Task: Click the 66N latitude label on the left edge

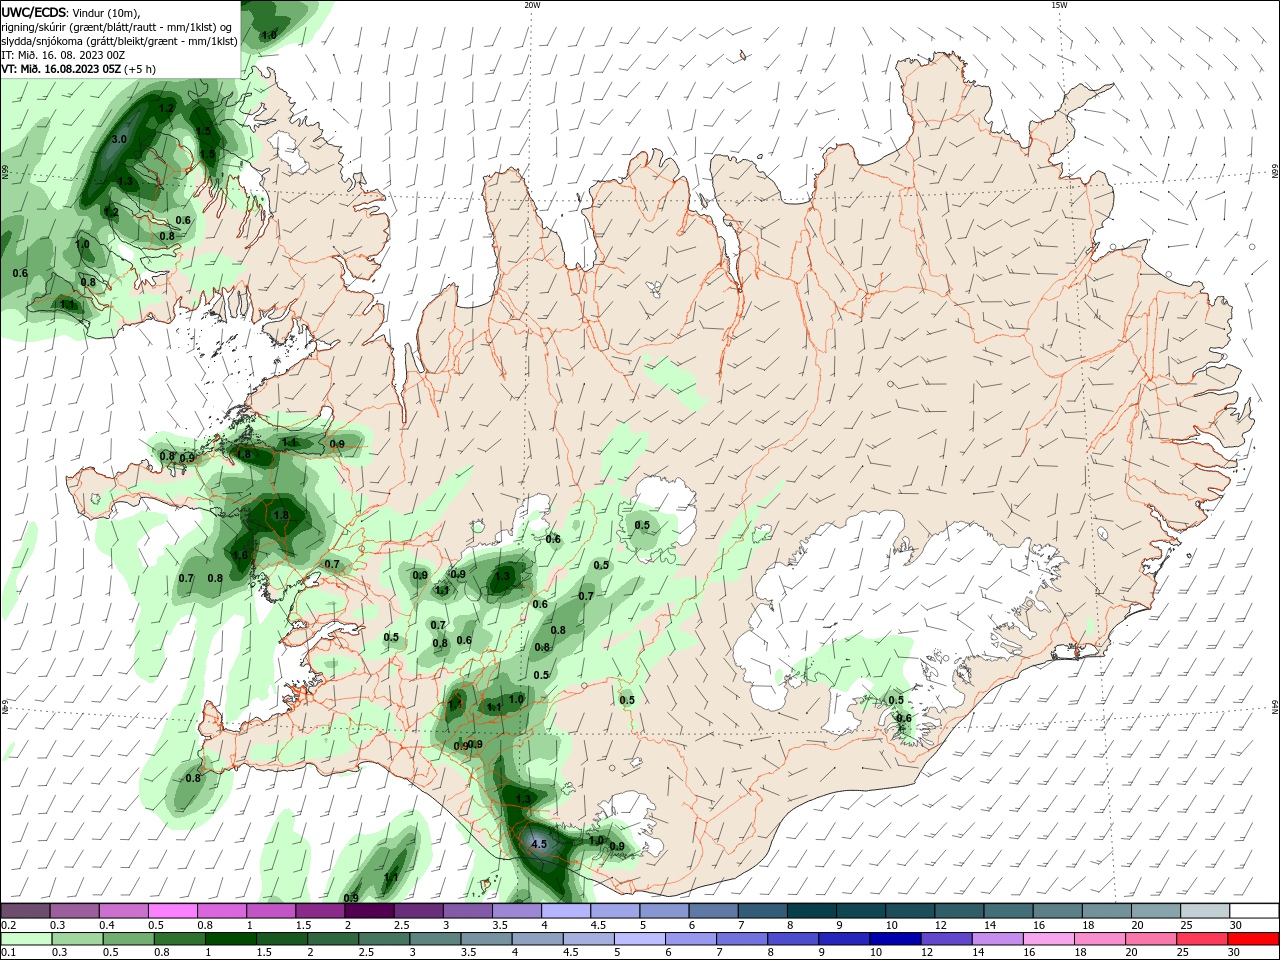Action: click(x=5, y=171)
